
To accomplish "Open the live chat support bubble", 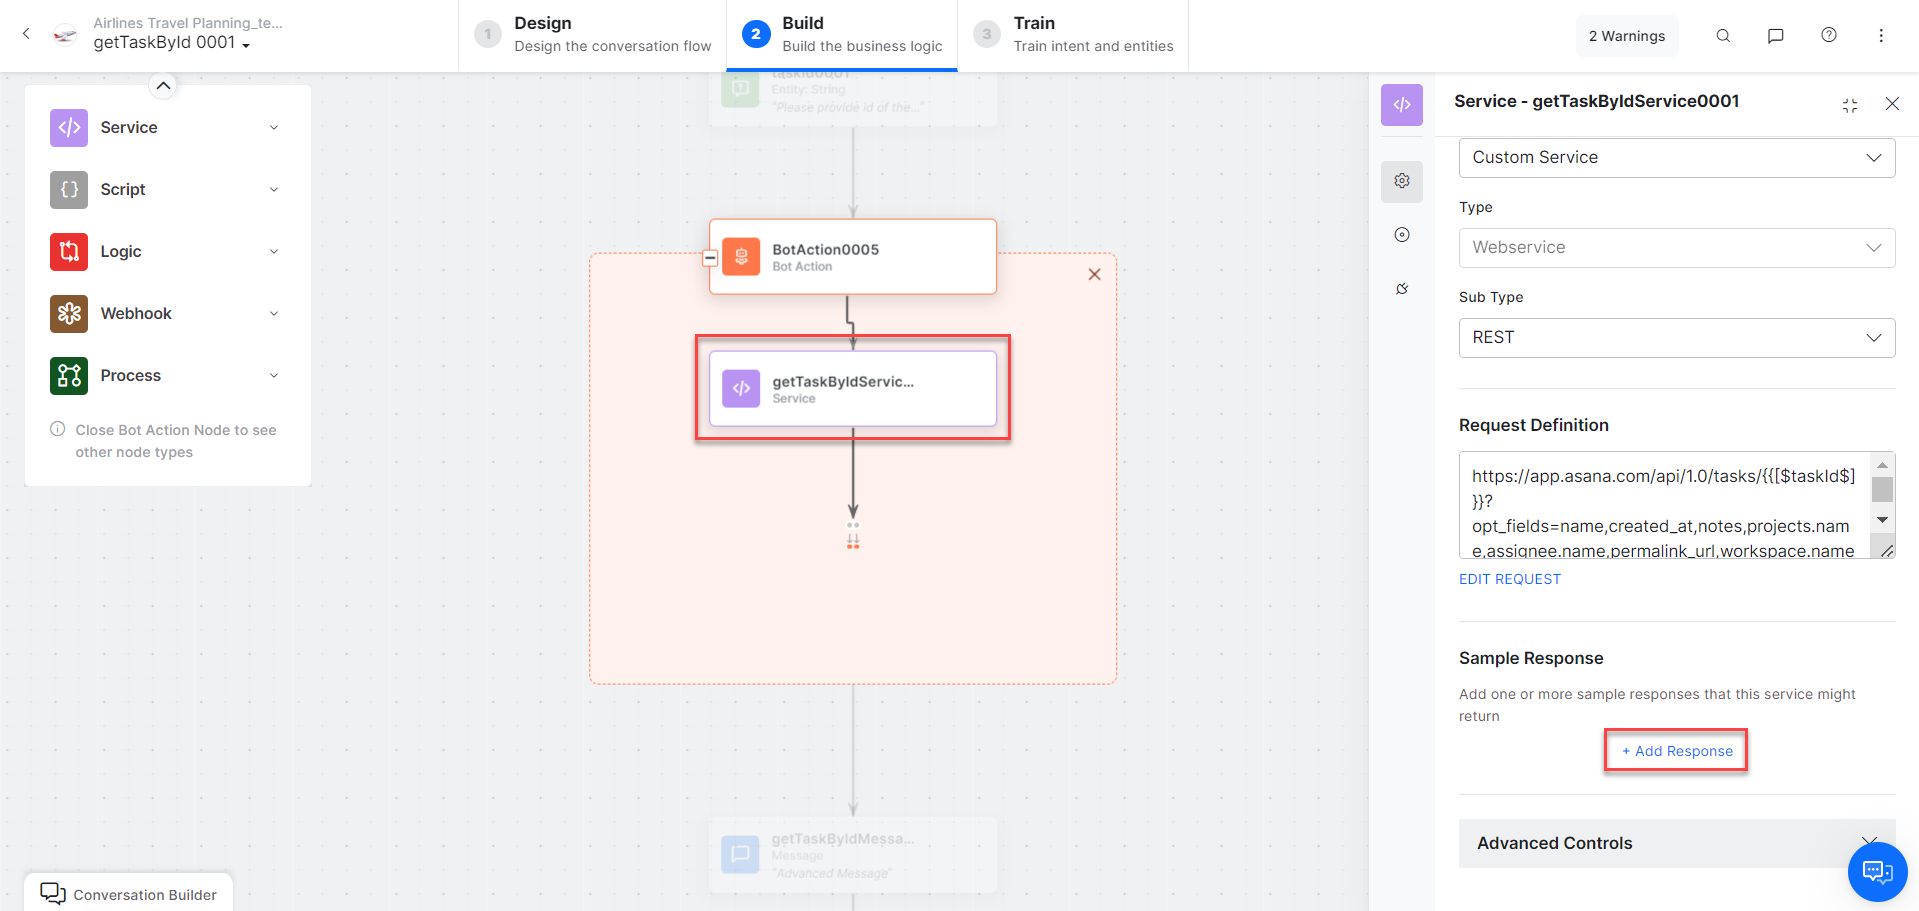I will [1877, 872].
